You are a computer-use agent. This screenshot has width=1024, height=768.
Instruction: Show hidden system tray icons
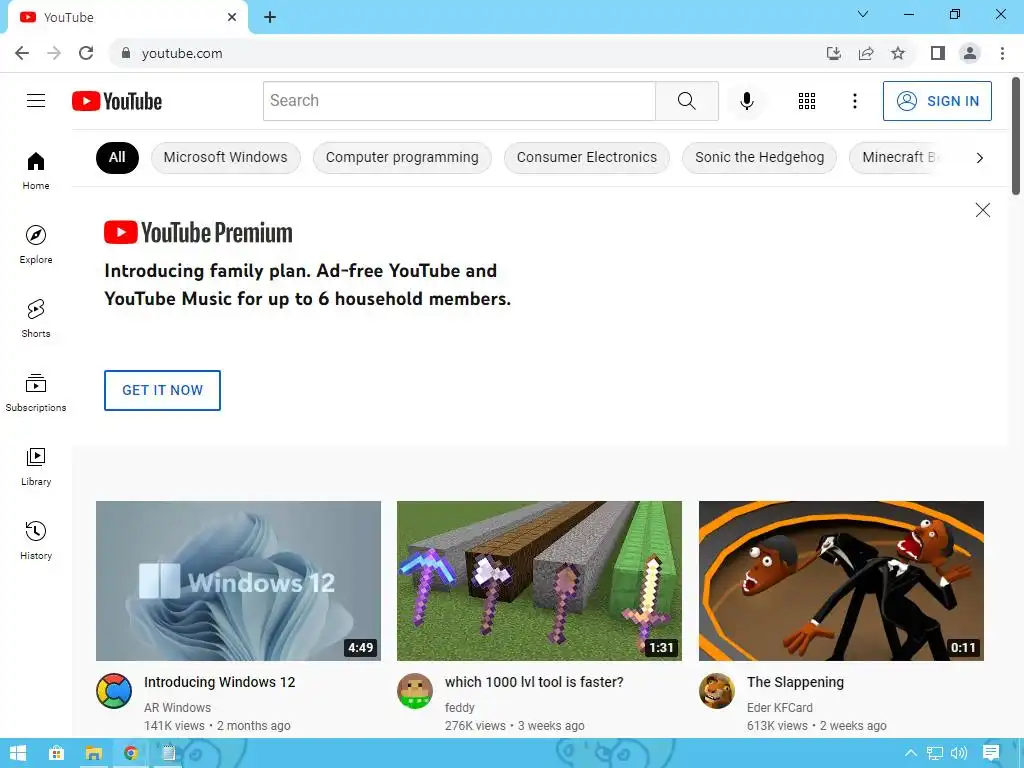point(910,753)
